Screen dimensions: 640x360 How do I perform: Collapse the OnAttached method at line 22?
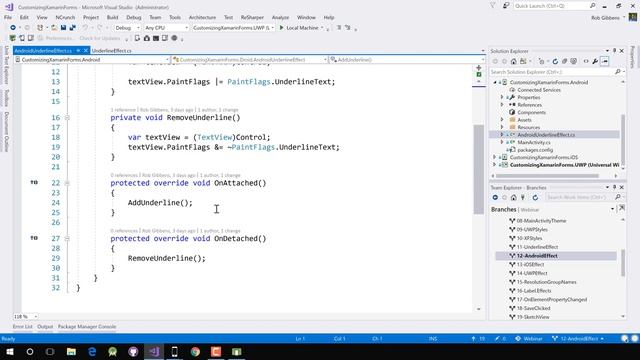click(67, 183)
